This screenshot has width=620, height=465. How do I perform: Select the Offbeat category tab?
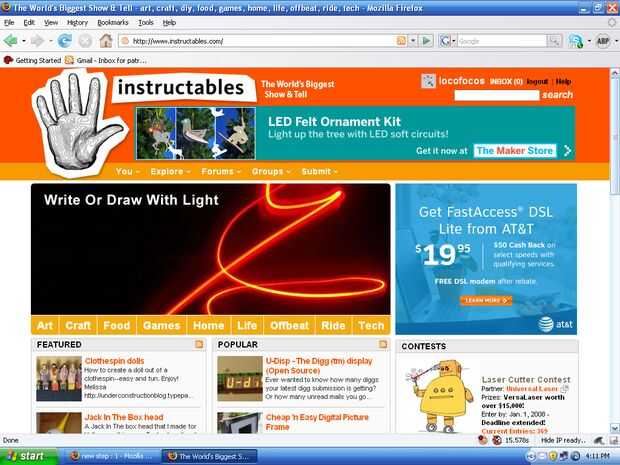click(289, 325)
